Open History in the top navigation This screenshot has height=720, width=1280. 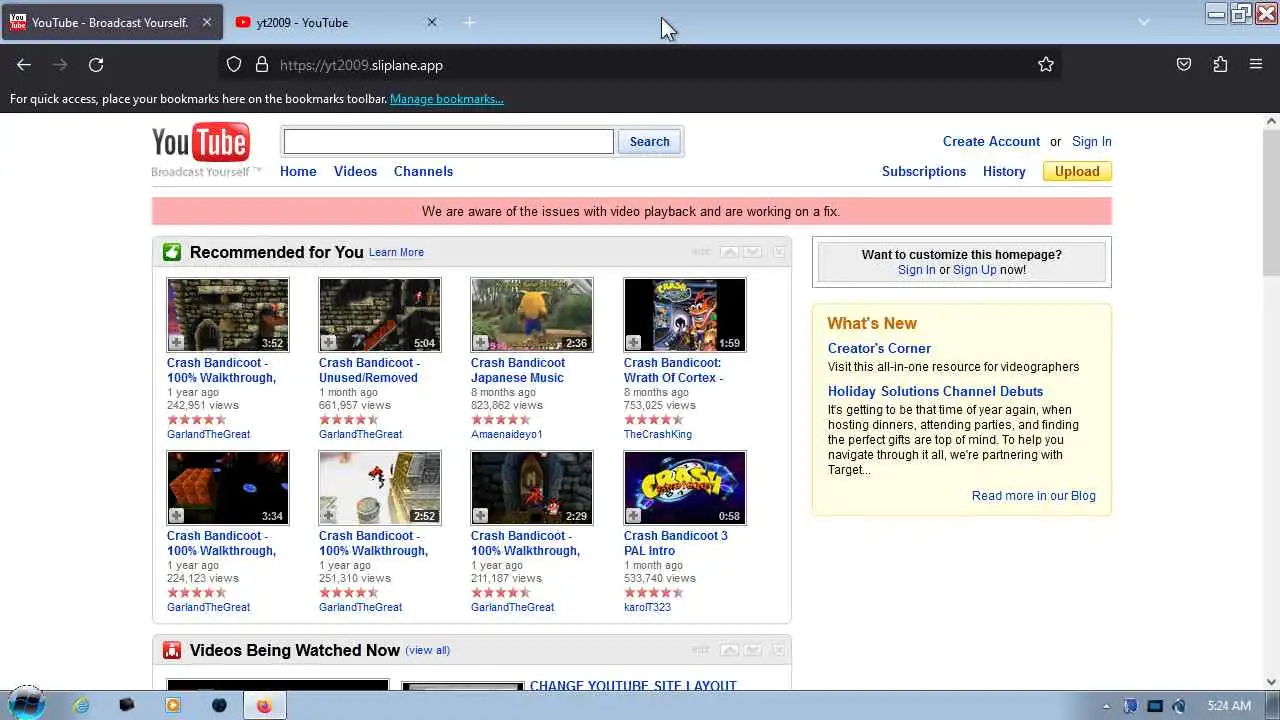[x=1004, y=171]
